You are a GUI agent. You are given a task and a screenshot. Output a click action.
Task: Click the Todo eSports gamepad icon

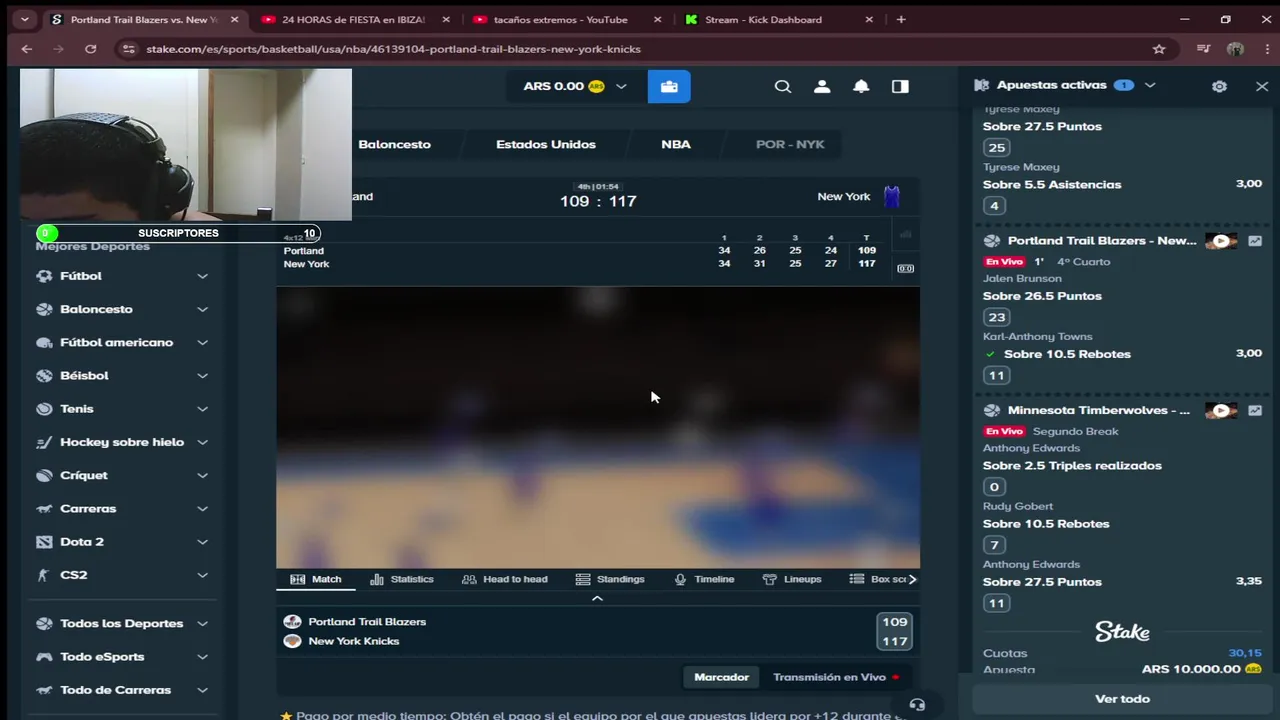coord(44,657)
